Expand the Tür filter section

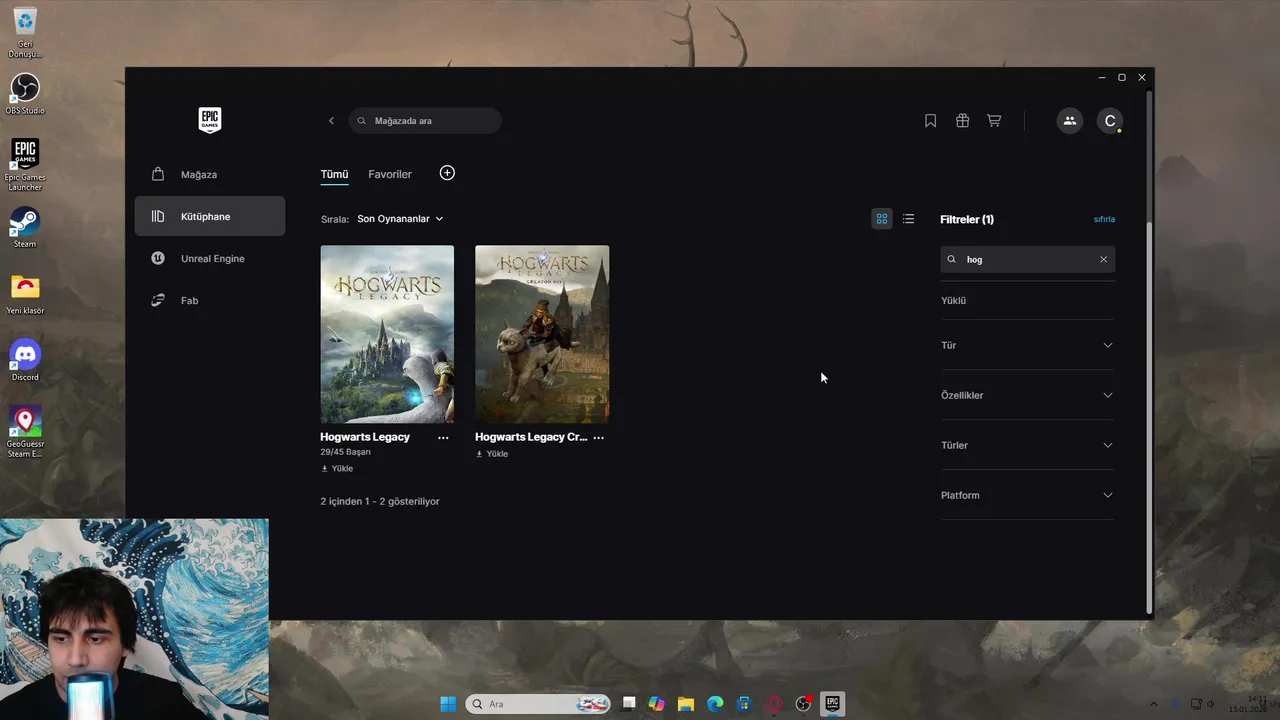[x=1027, y=345]
